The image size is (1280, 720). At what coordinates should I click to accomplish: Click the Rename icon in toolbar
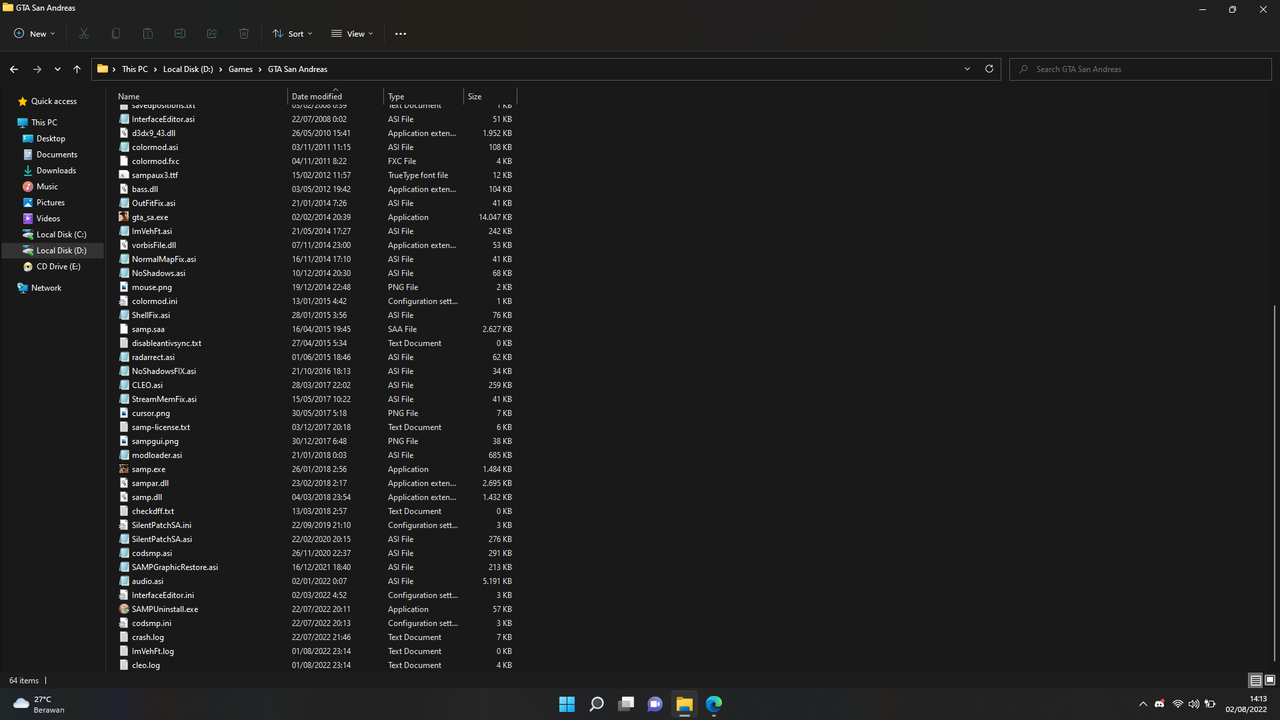[x=180, y=34]
